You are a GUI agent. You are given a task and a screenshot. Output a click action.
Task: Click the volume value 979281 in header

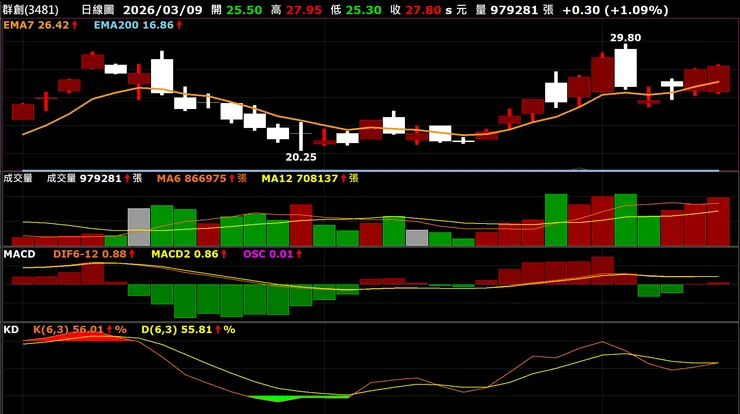pyautogui.click(x=515, y=10)
